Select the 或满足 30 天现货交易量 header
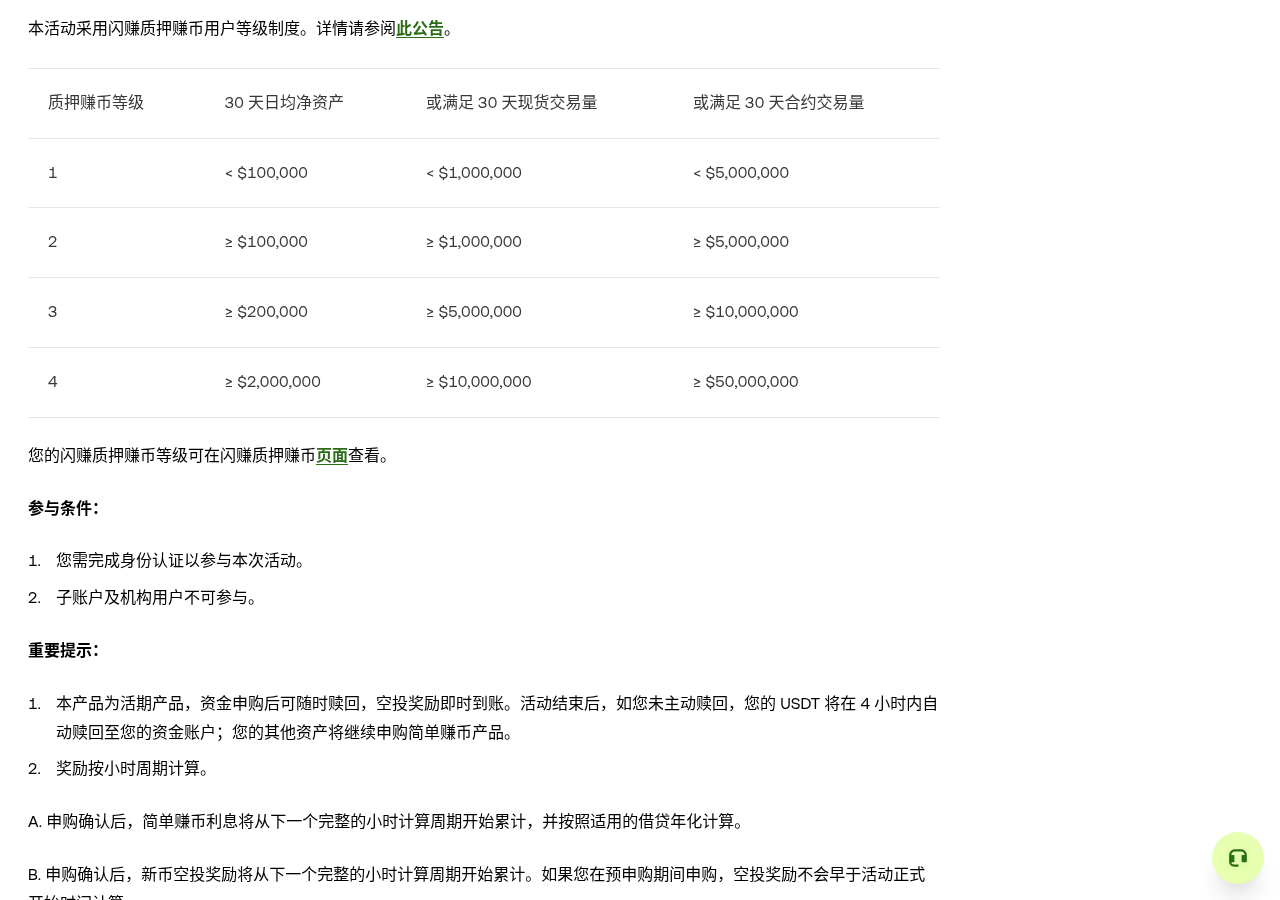The image size is (1280, 900). click(512, 103)
